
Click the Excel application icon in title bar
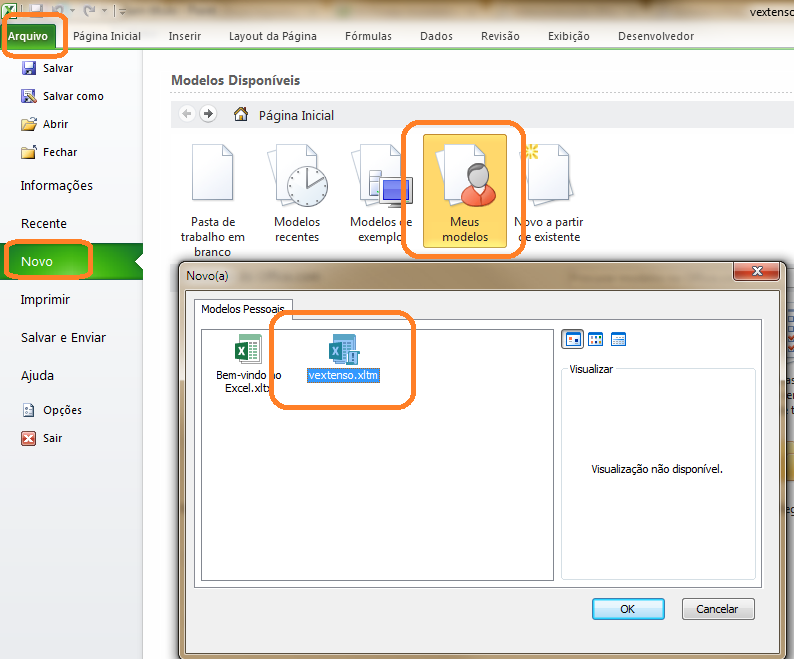coord(8,9)
